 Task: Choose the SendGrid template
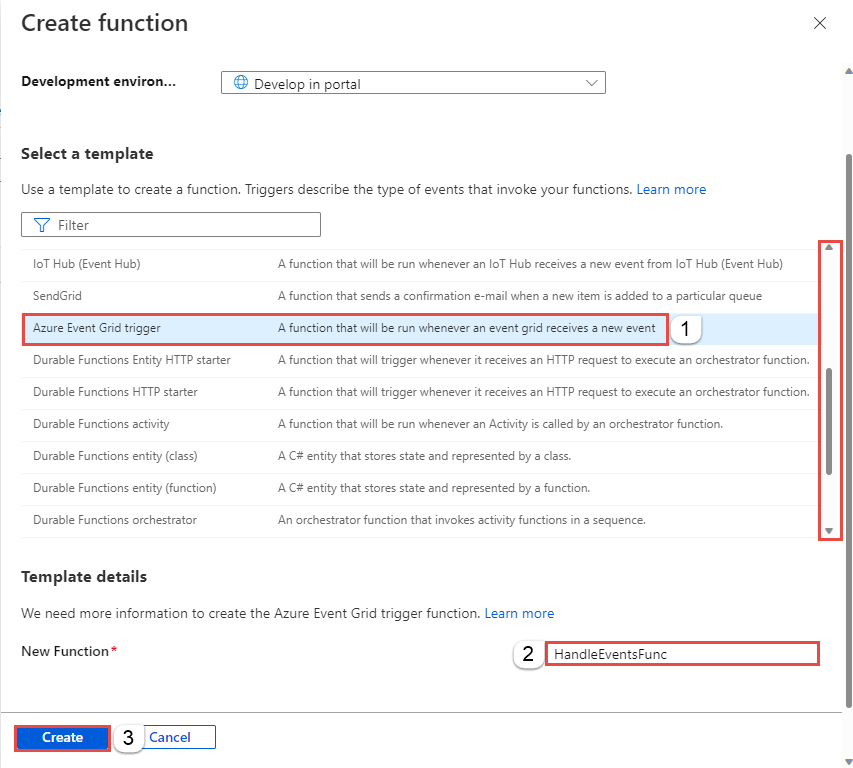[x=57, y=296]
